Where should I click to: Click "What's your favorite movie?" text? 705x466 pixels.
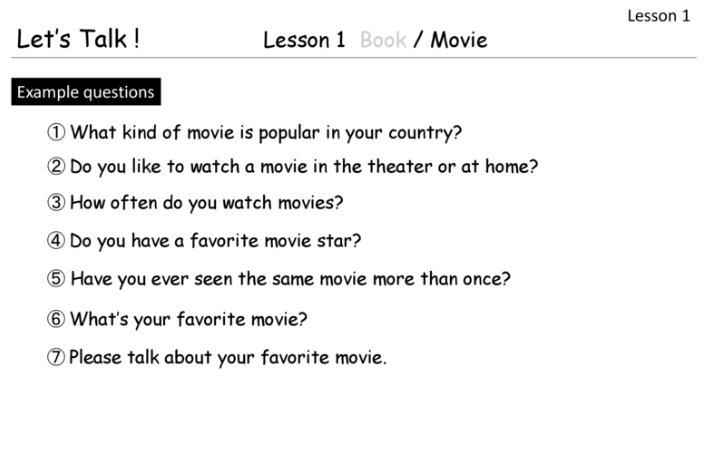pyautogui.click(x=188, y=320)
